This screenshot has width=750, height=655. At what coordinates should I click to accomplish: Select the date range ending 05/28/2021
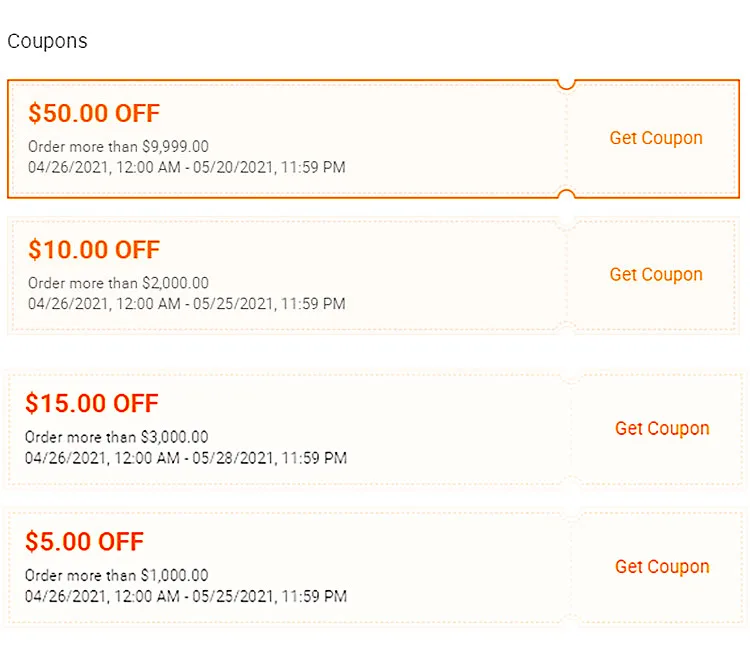(x=186, y=458)
